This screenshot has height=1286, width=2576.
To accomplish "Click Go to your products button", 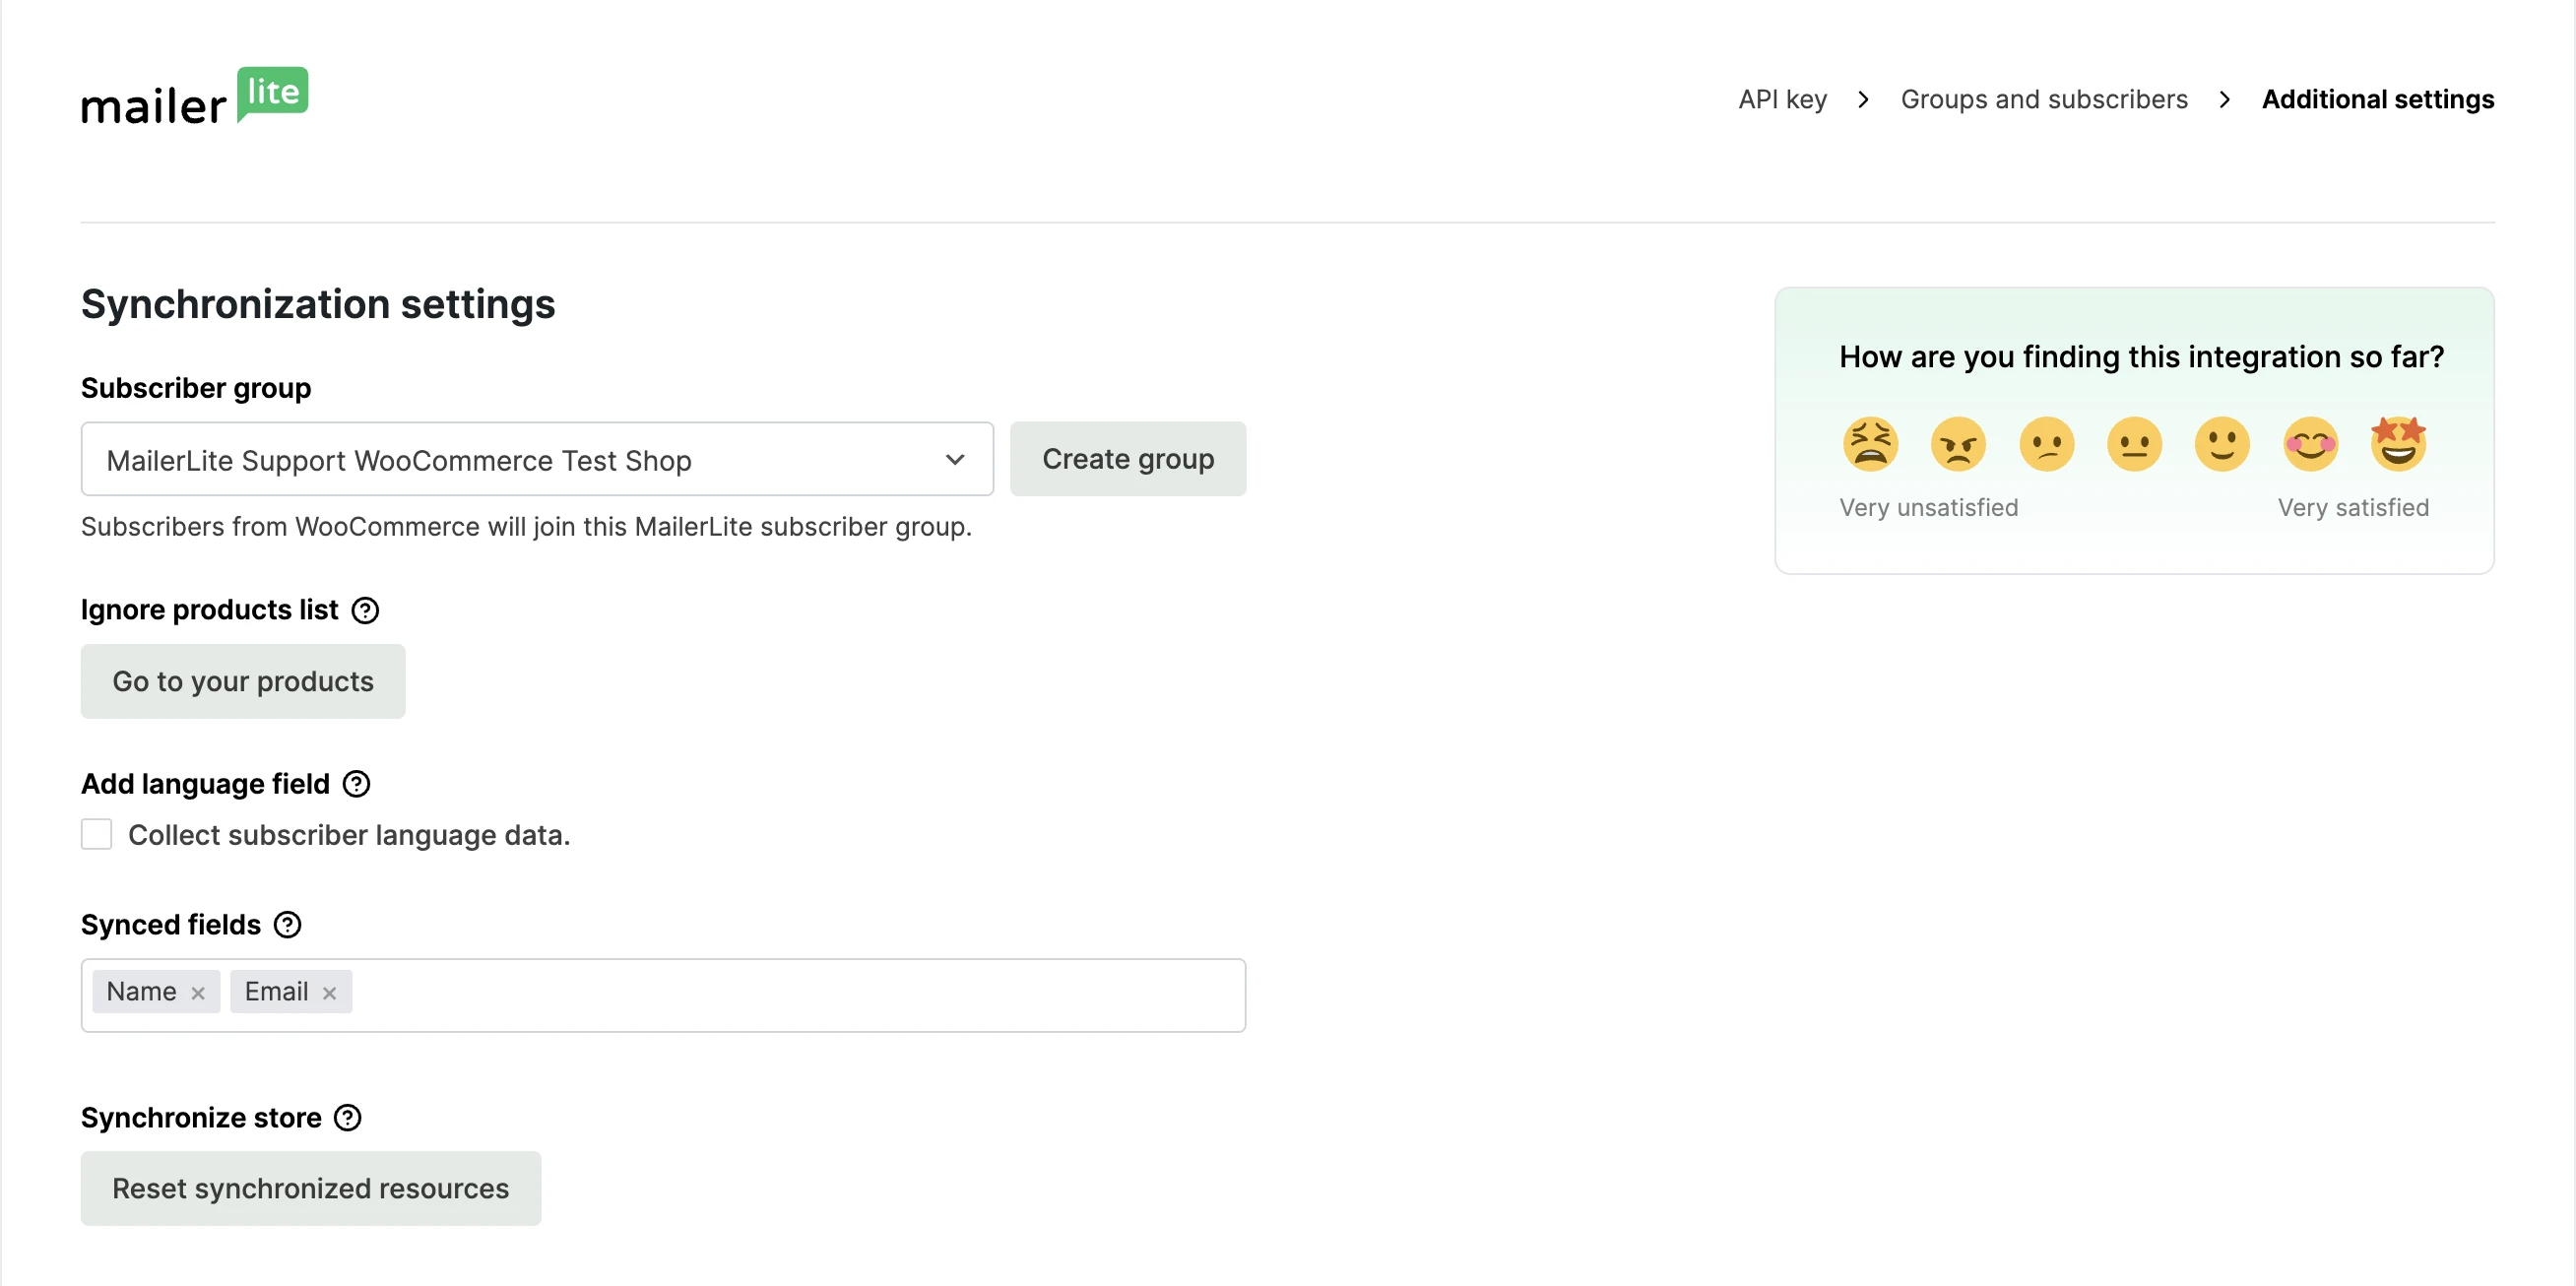I will tap(243, 681).
